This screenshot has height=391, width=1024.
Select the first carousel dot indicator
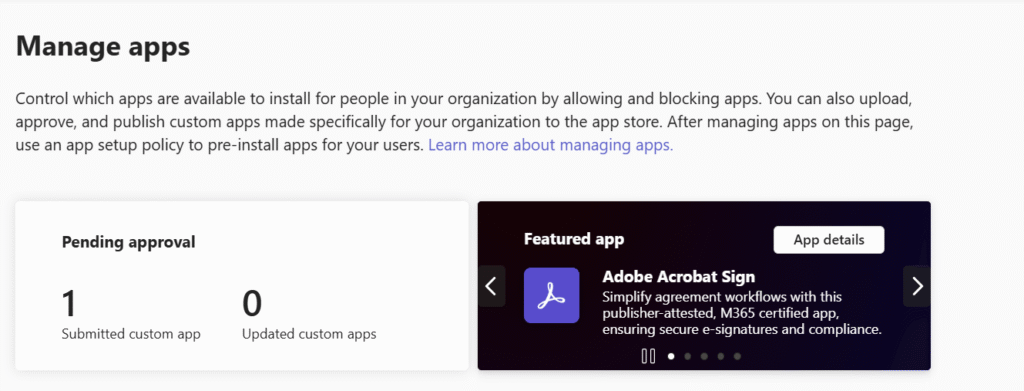[671, 356]
